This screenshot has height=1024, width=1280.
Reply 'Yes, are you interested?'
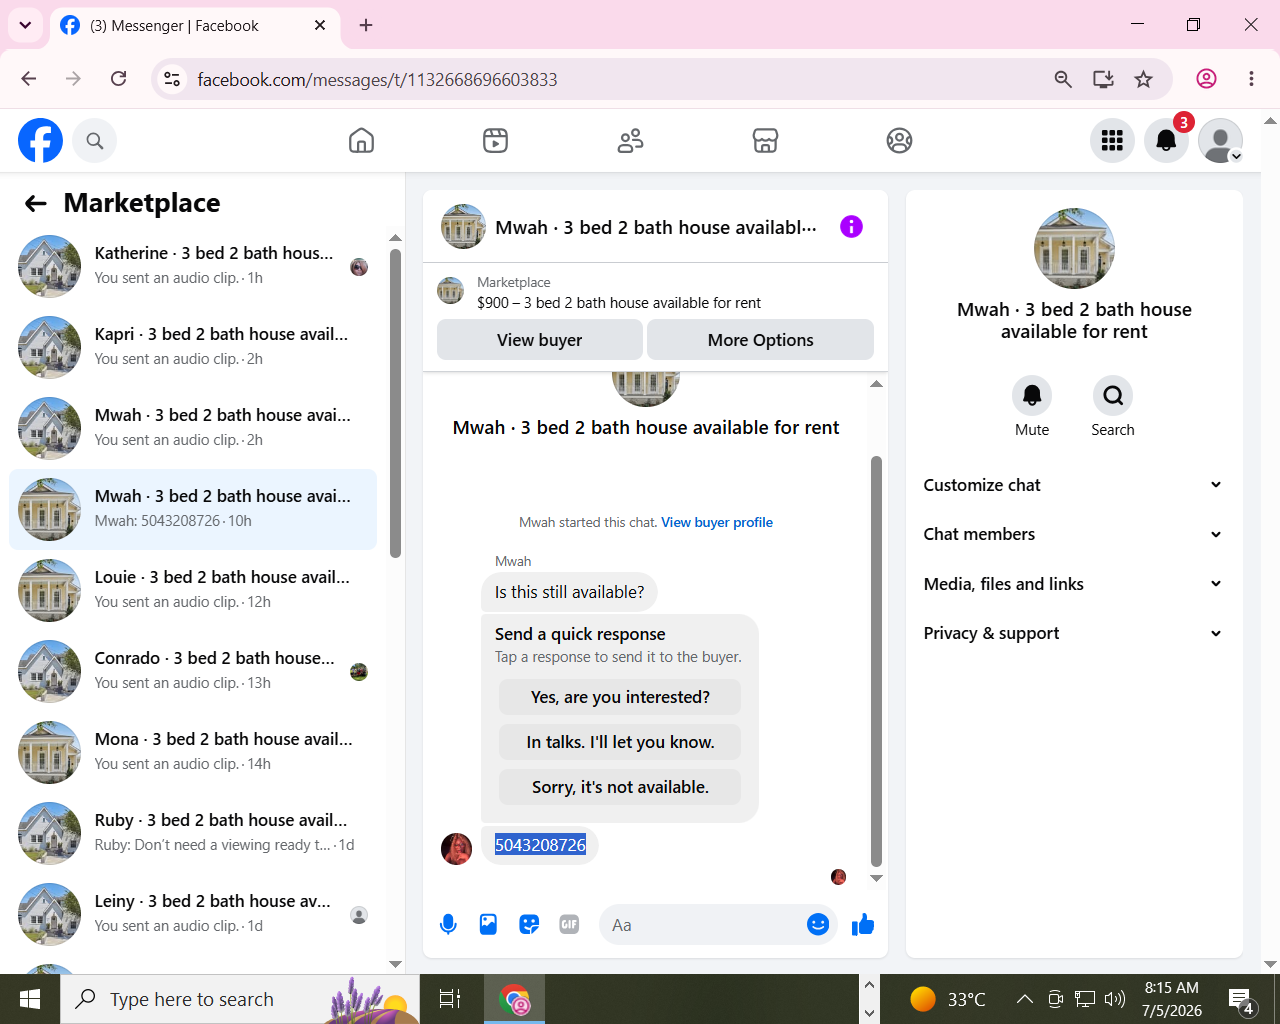pos(620,697)
